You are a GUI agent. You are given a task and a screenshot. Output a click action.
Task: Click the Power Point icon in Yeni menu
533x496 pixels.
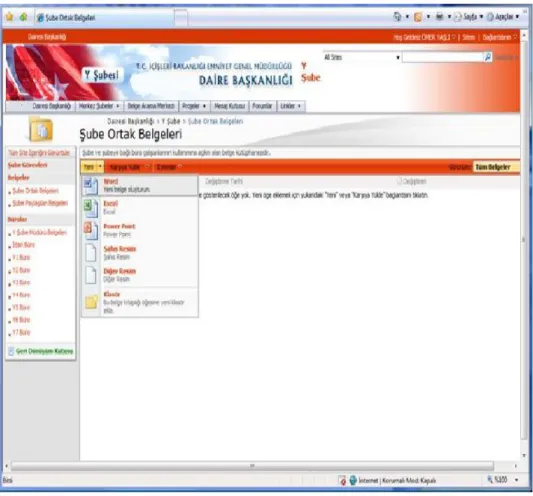pyautogui.click(x=91, y=231)
